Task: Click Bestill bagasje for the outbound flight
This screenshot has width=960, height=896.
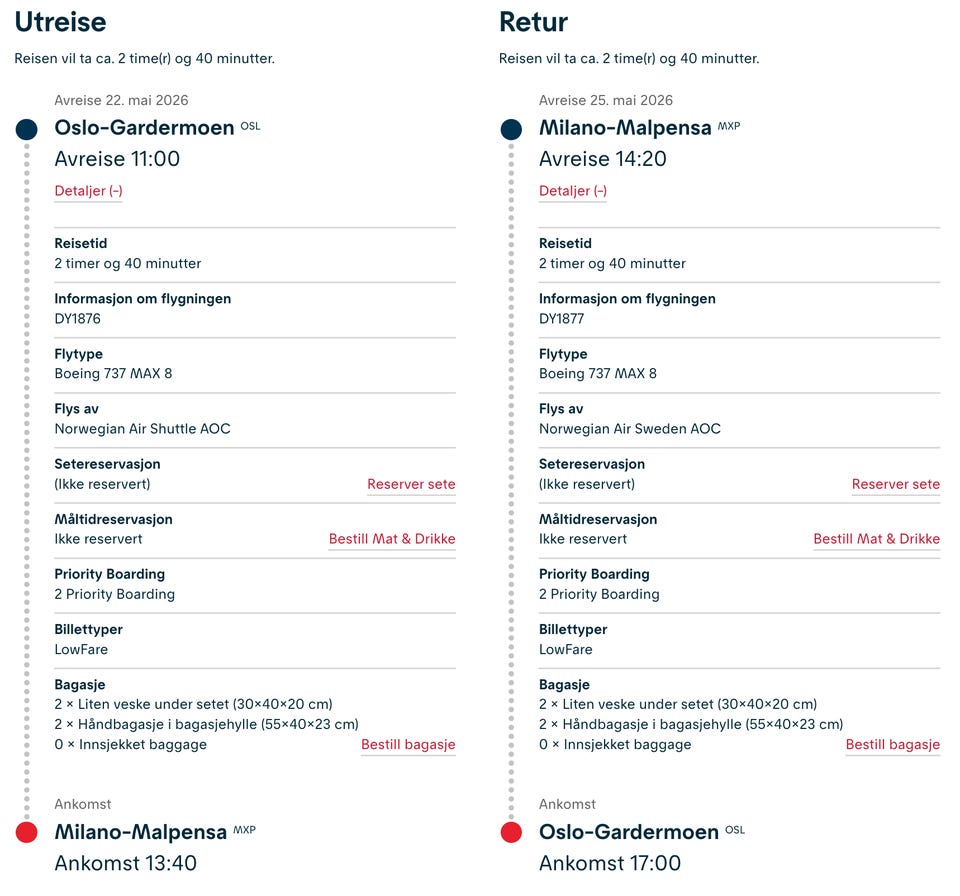Action: coord(408,745)
